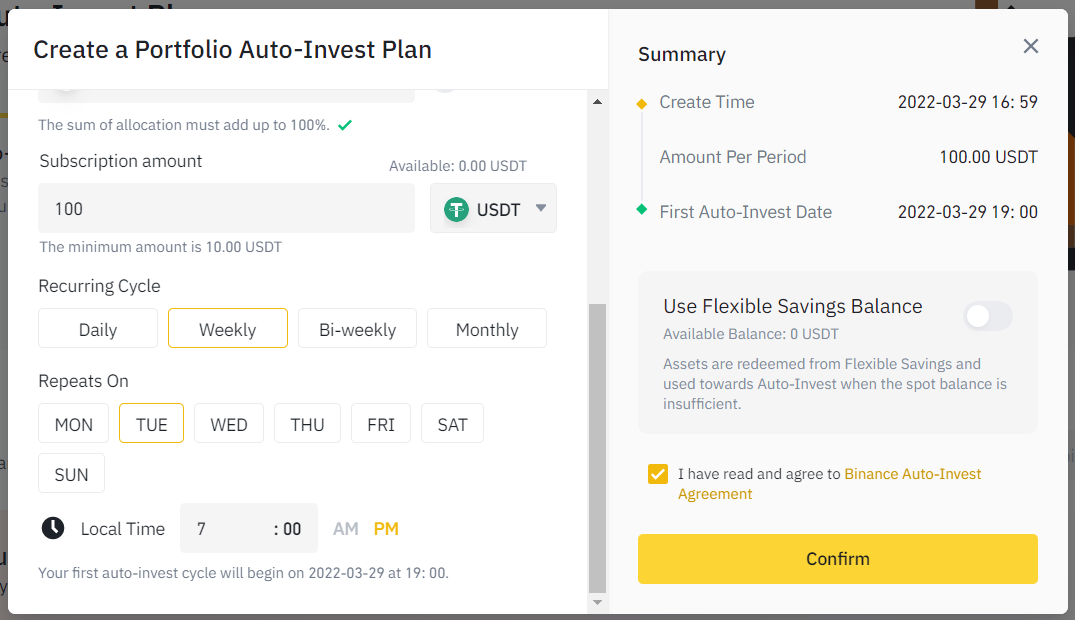Select the Daily recurring cycle
The height and width of the screenshot is (620, 1075).
pos(98,329)
